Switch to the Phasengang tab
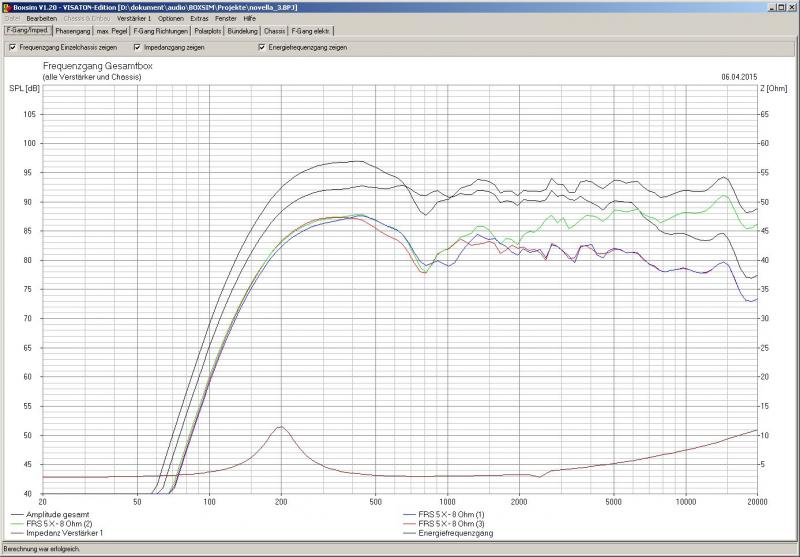 point(73,31)
